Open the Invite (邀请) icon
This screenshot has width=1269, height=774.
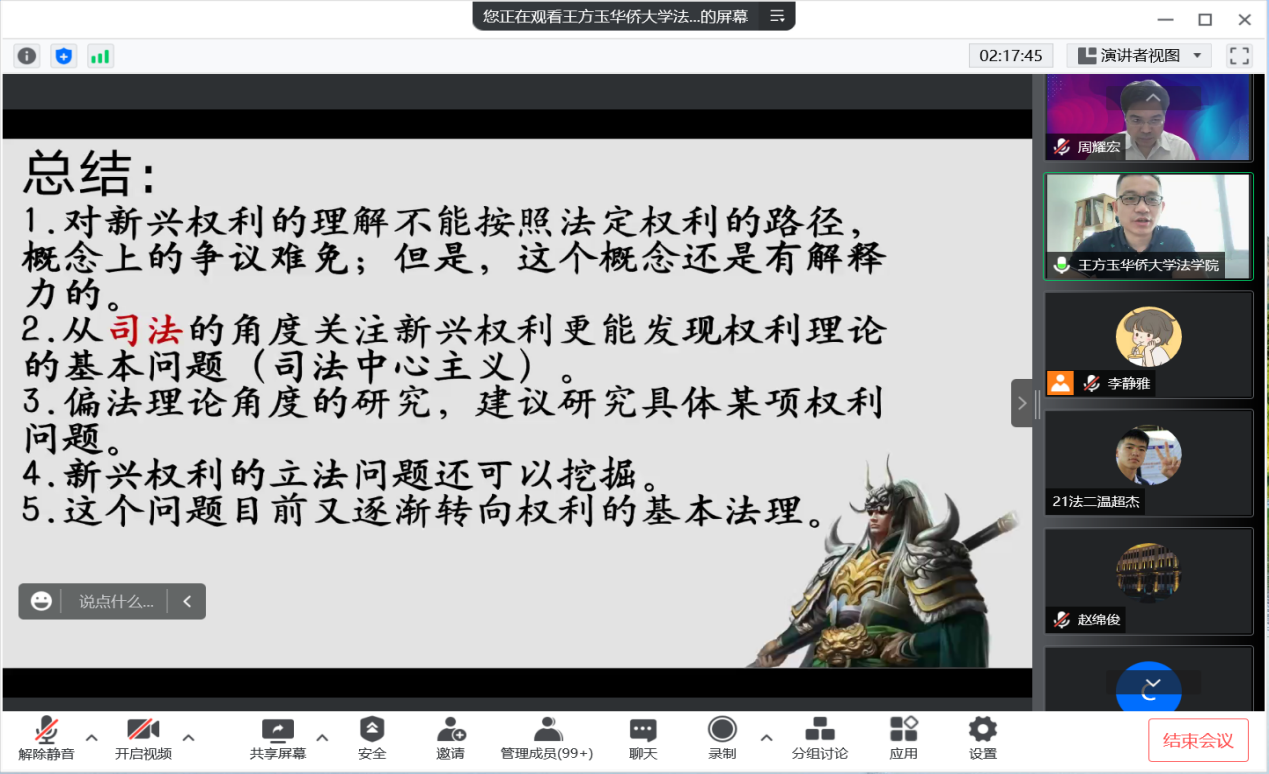tap(450, 738)
